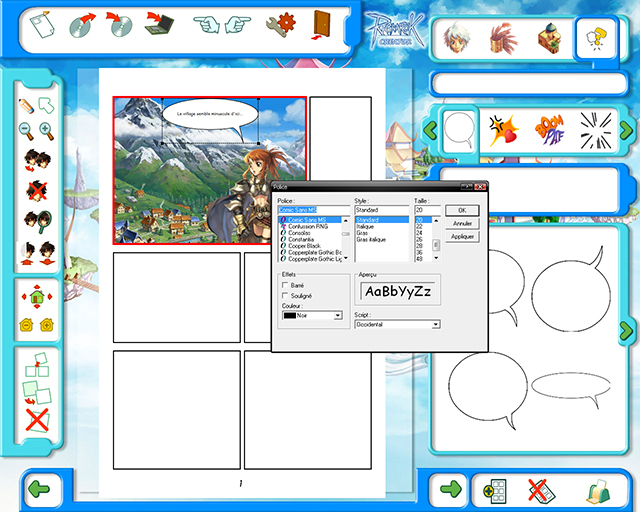Select Cooper Black in the font list
Screen dimensions: 640x512
point(304,246)
